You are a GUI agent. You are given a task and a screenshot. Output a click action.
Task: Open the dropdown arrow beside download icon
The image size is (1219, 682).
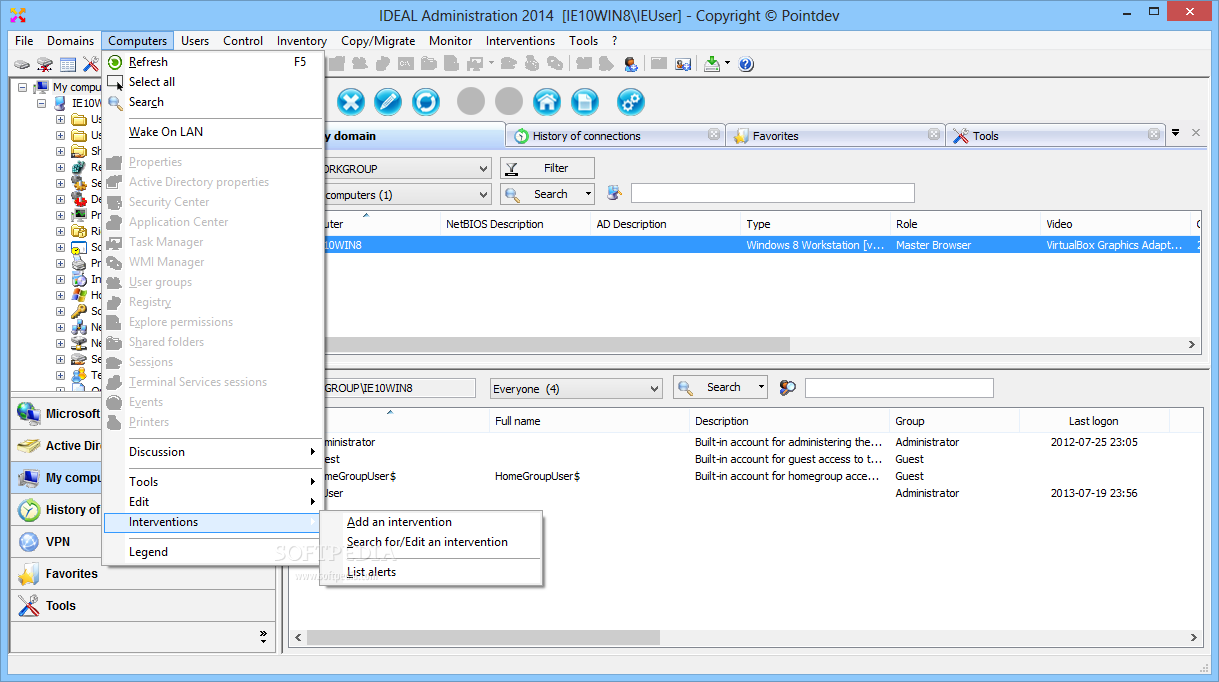coord(727,64)
